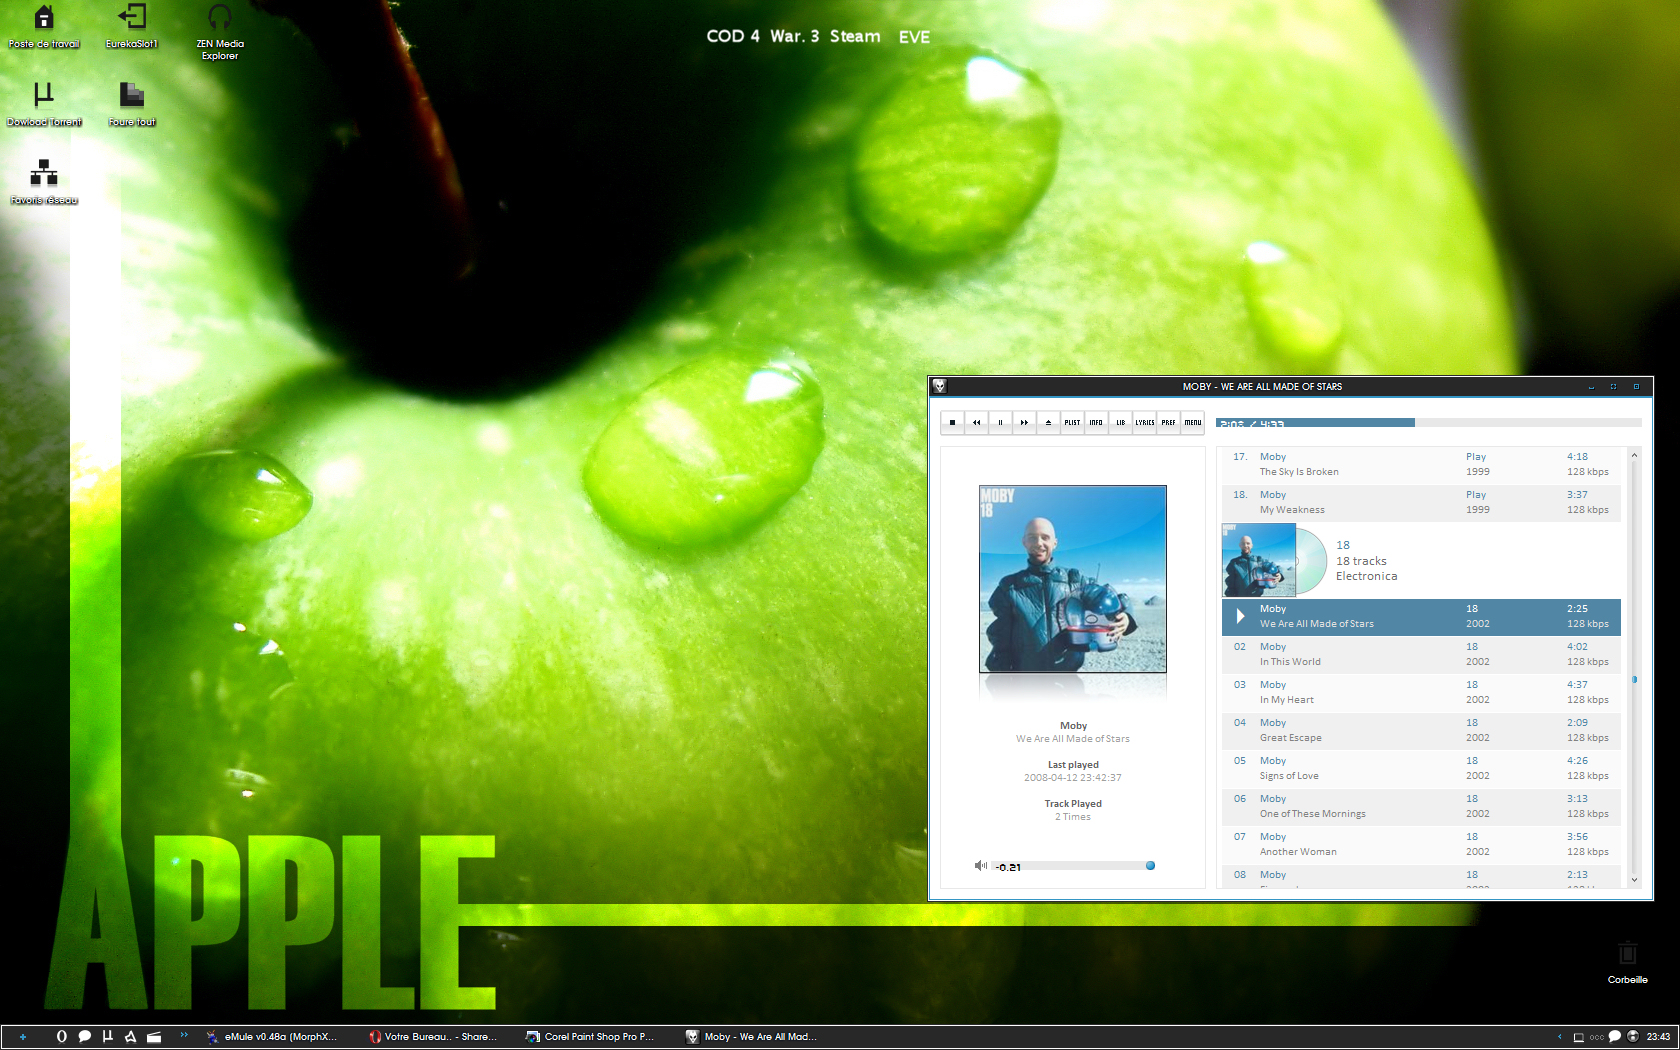Click the 23:43 taskbar clock

tap(1658, 1037)
